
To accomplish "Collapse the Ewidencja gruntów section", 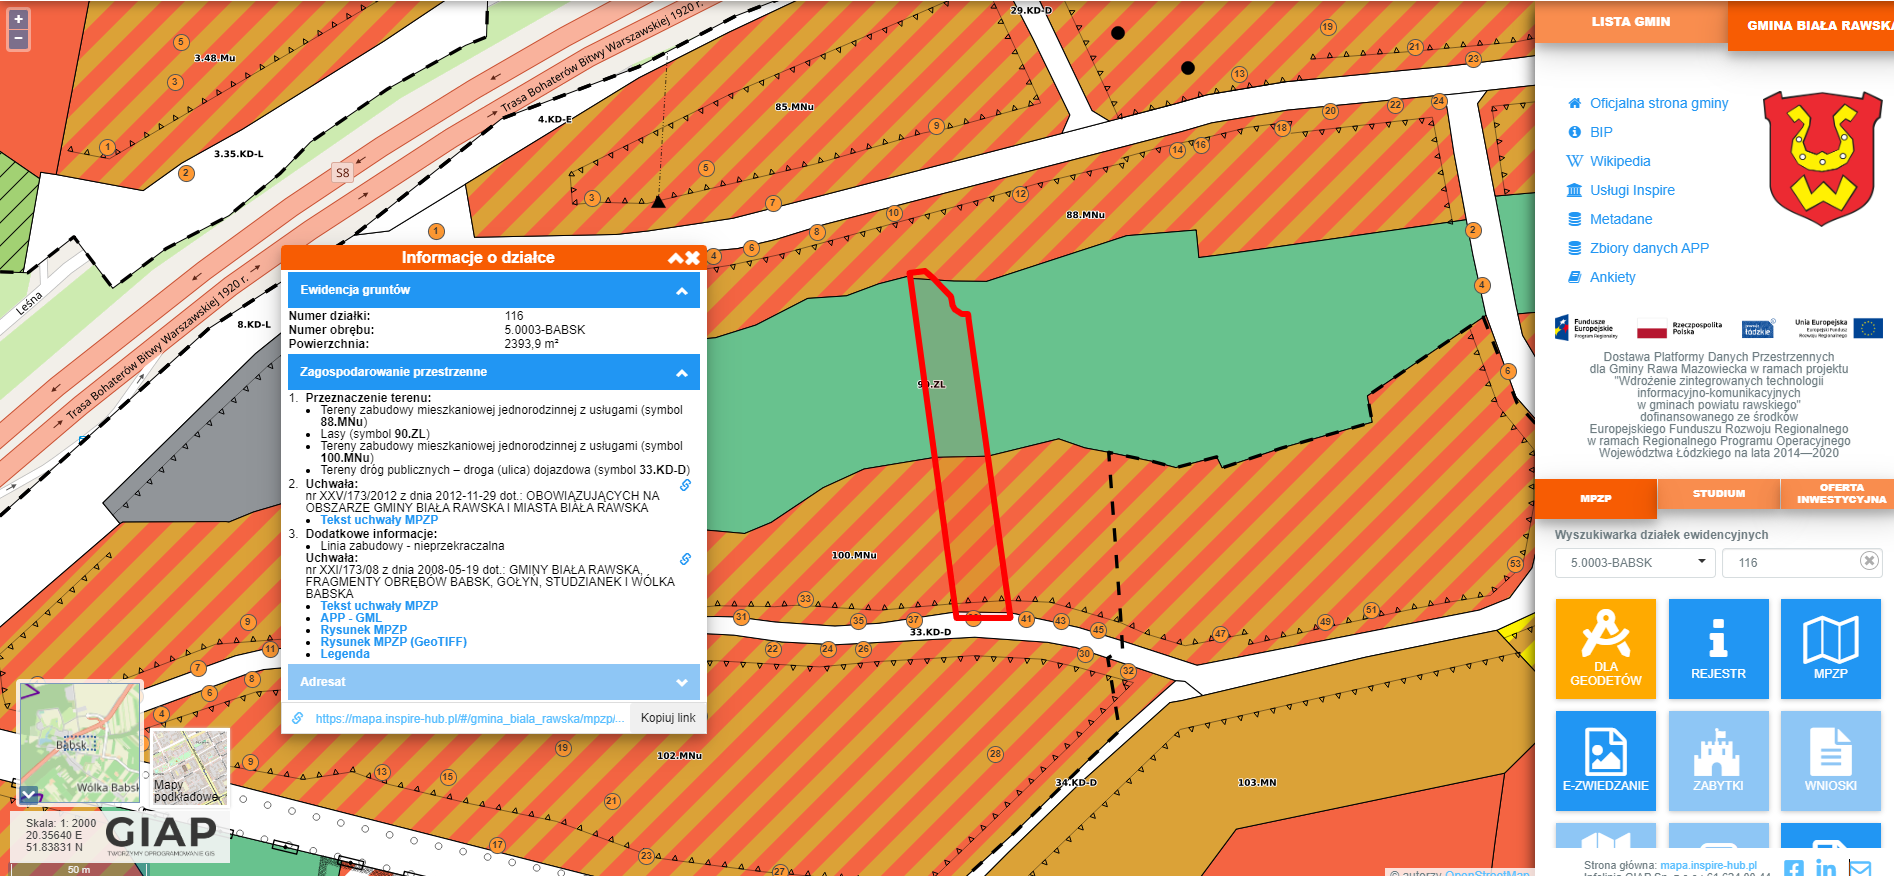I will tap(682, 291).
